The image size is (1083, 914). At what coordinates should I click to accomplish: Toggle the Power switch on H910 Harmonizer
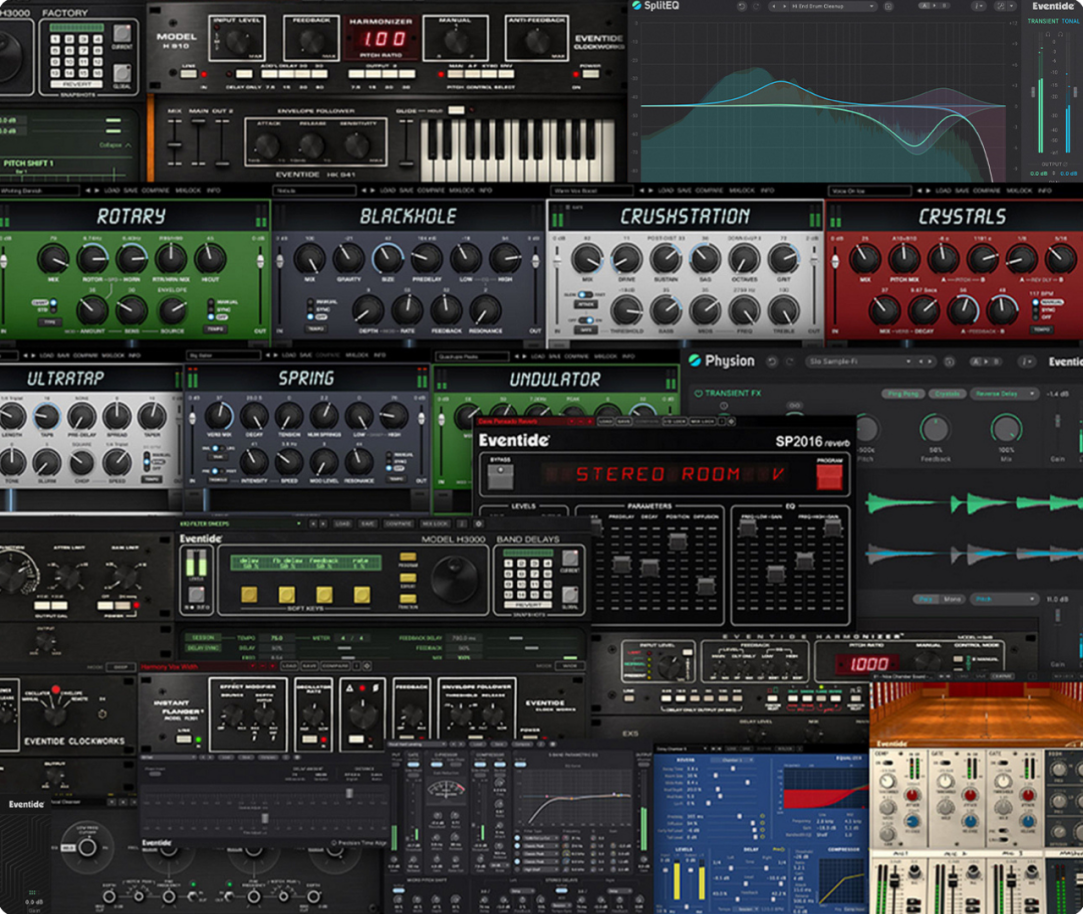591,73
